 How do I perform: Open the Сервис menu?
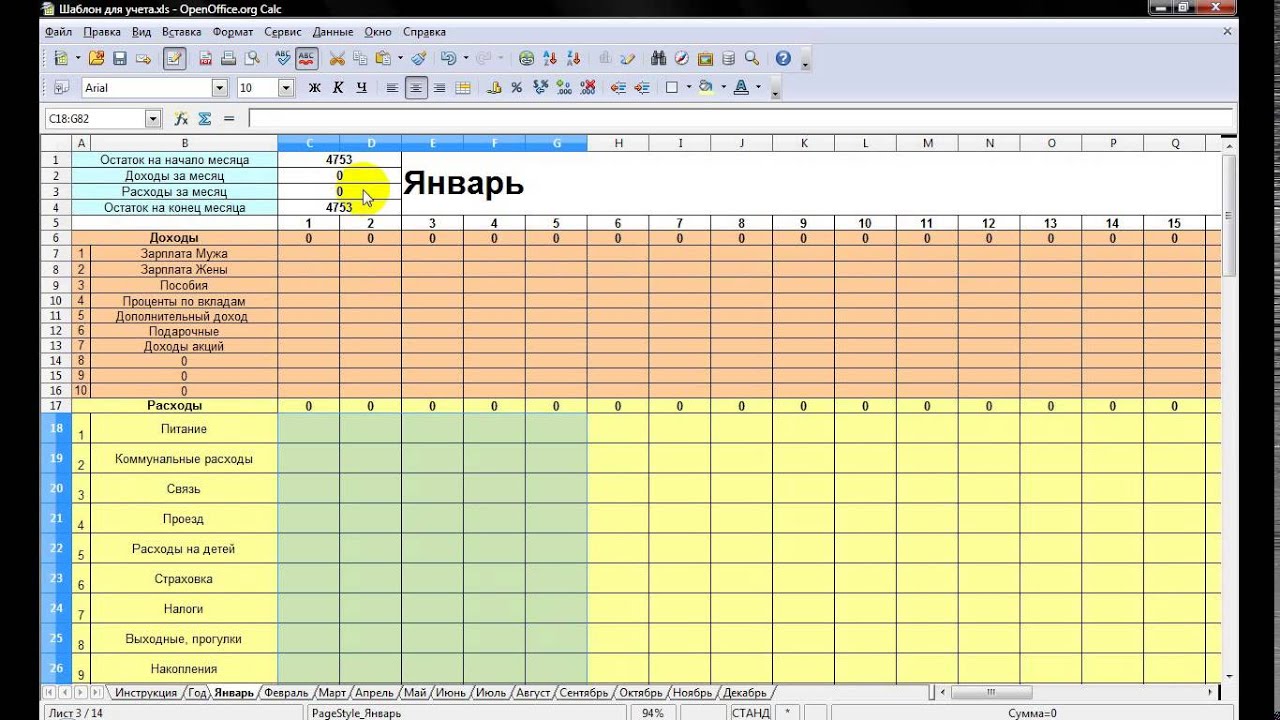tap(283, 32)
